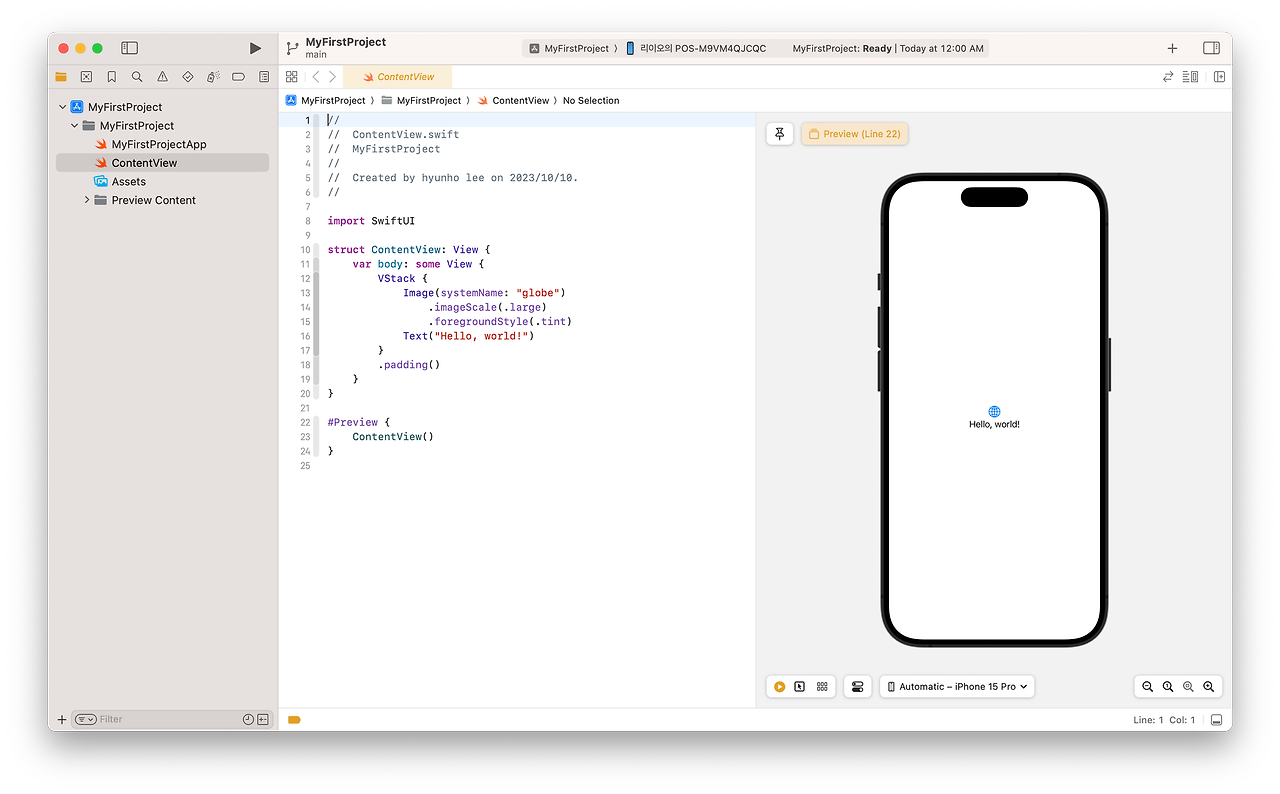Open the Test navigator diamond icon
1280x794 pixels.
pyautogui.click(x=188, y=76)
